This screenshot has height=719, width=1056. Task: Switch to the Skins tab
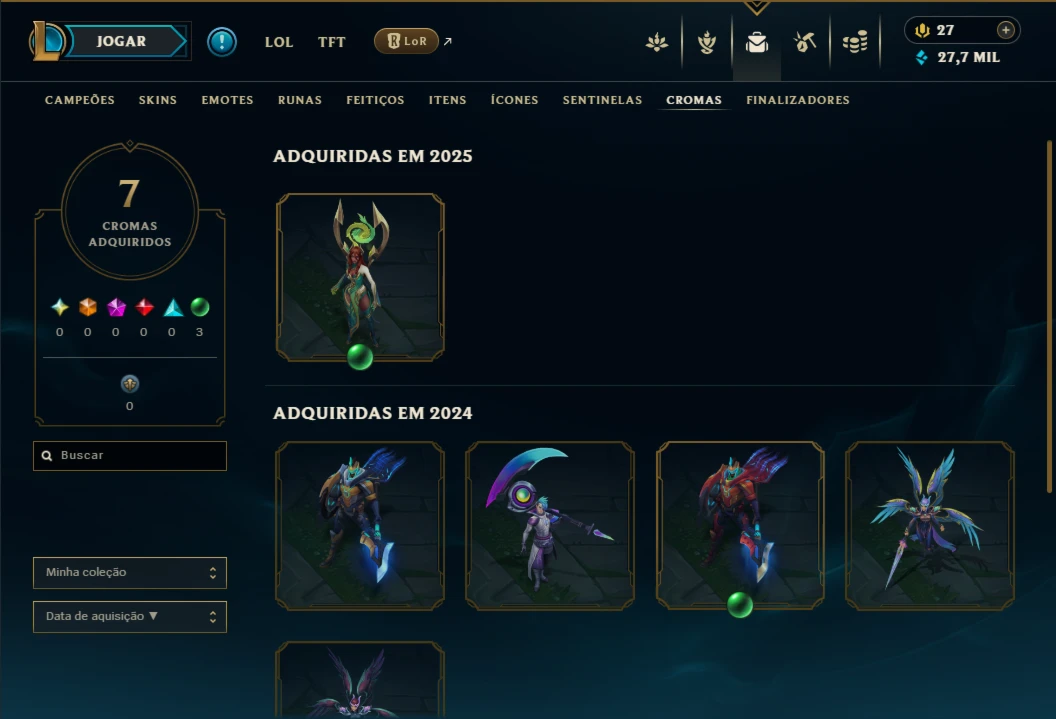[x=158, y=100]
